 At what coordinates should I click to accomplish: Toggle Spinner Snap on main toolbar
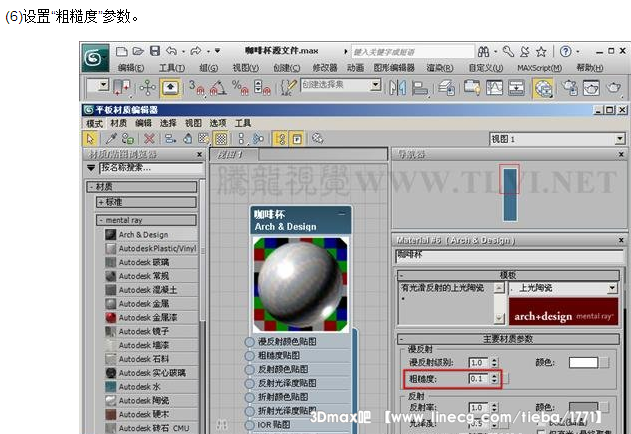click(262, 87)
